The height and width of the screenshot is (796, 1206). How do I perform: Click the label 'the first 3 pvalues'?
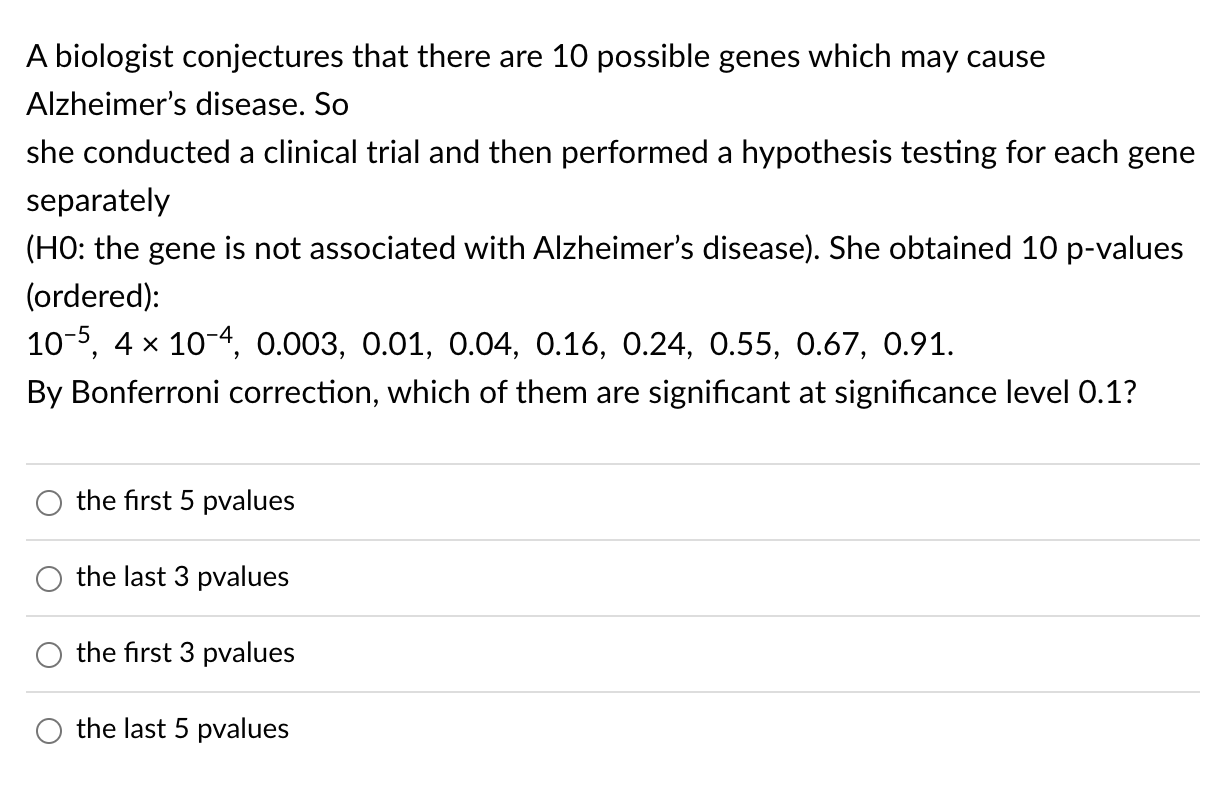pos(185,654)
